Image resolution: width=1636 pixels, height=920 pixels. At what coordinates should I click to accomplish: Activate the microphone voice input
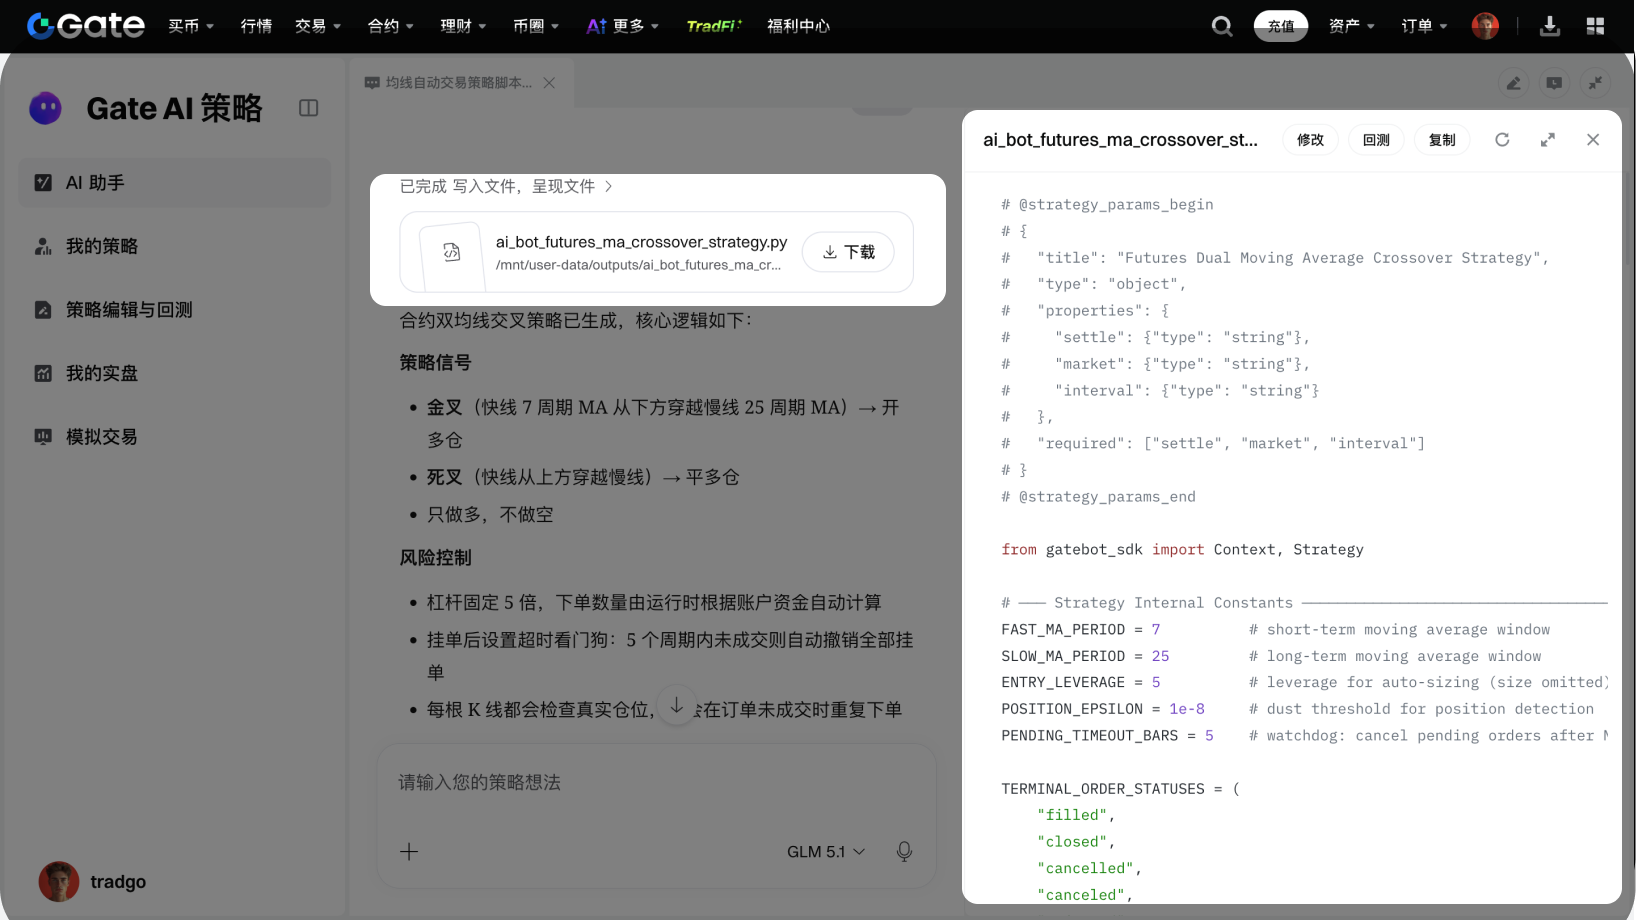click(x=904, y=852)
